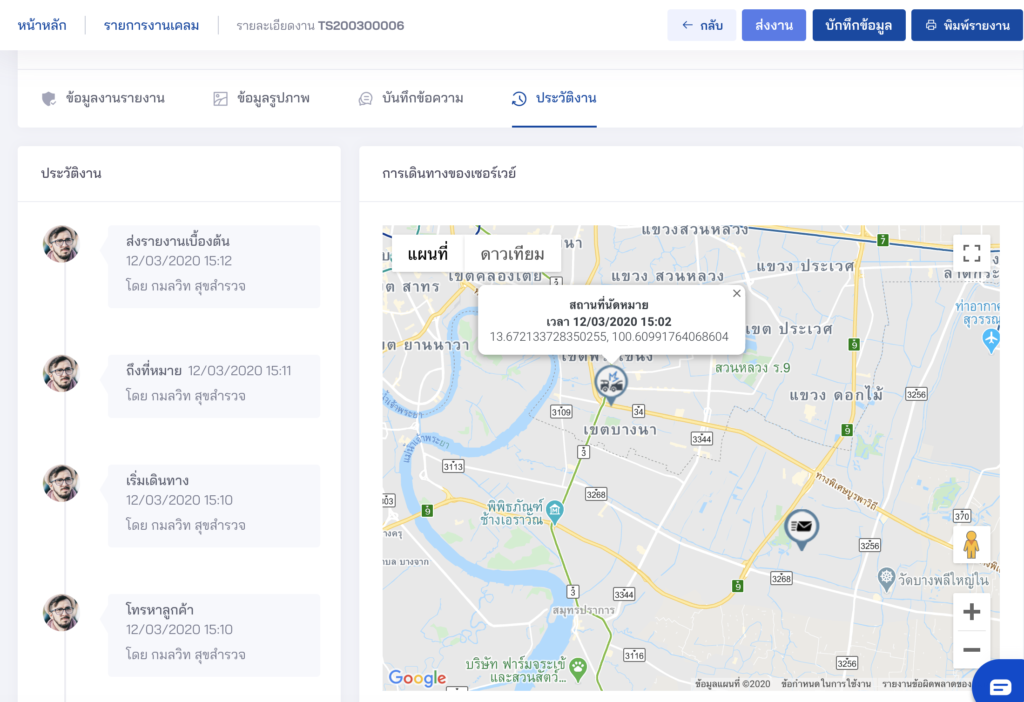Click the พิมพ์รายงาน print button
This screenshot has height=702, width=1024.
(x=967, y=25)
